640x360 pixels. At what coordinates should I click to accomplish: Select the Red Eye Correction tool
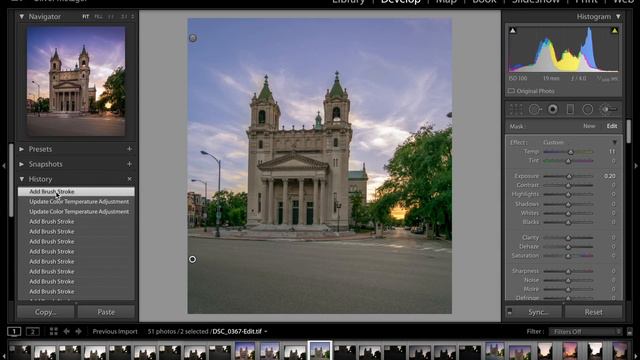(x=553, y=109)
